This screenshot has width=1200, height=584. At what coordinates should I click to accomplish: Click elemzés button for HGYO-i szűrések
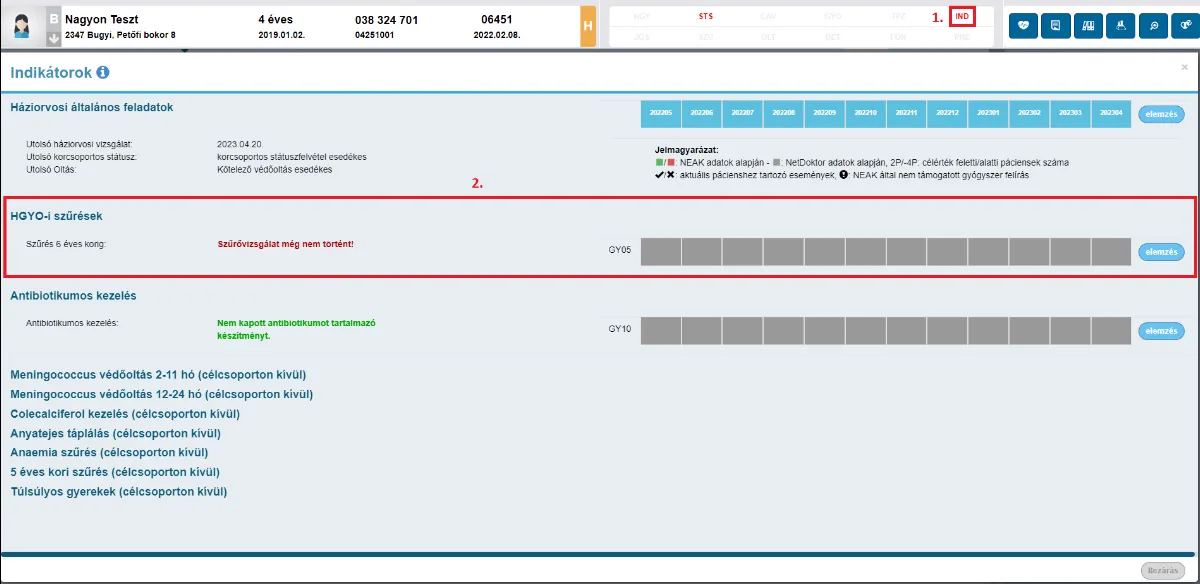1161,252
